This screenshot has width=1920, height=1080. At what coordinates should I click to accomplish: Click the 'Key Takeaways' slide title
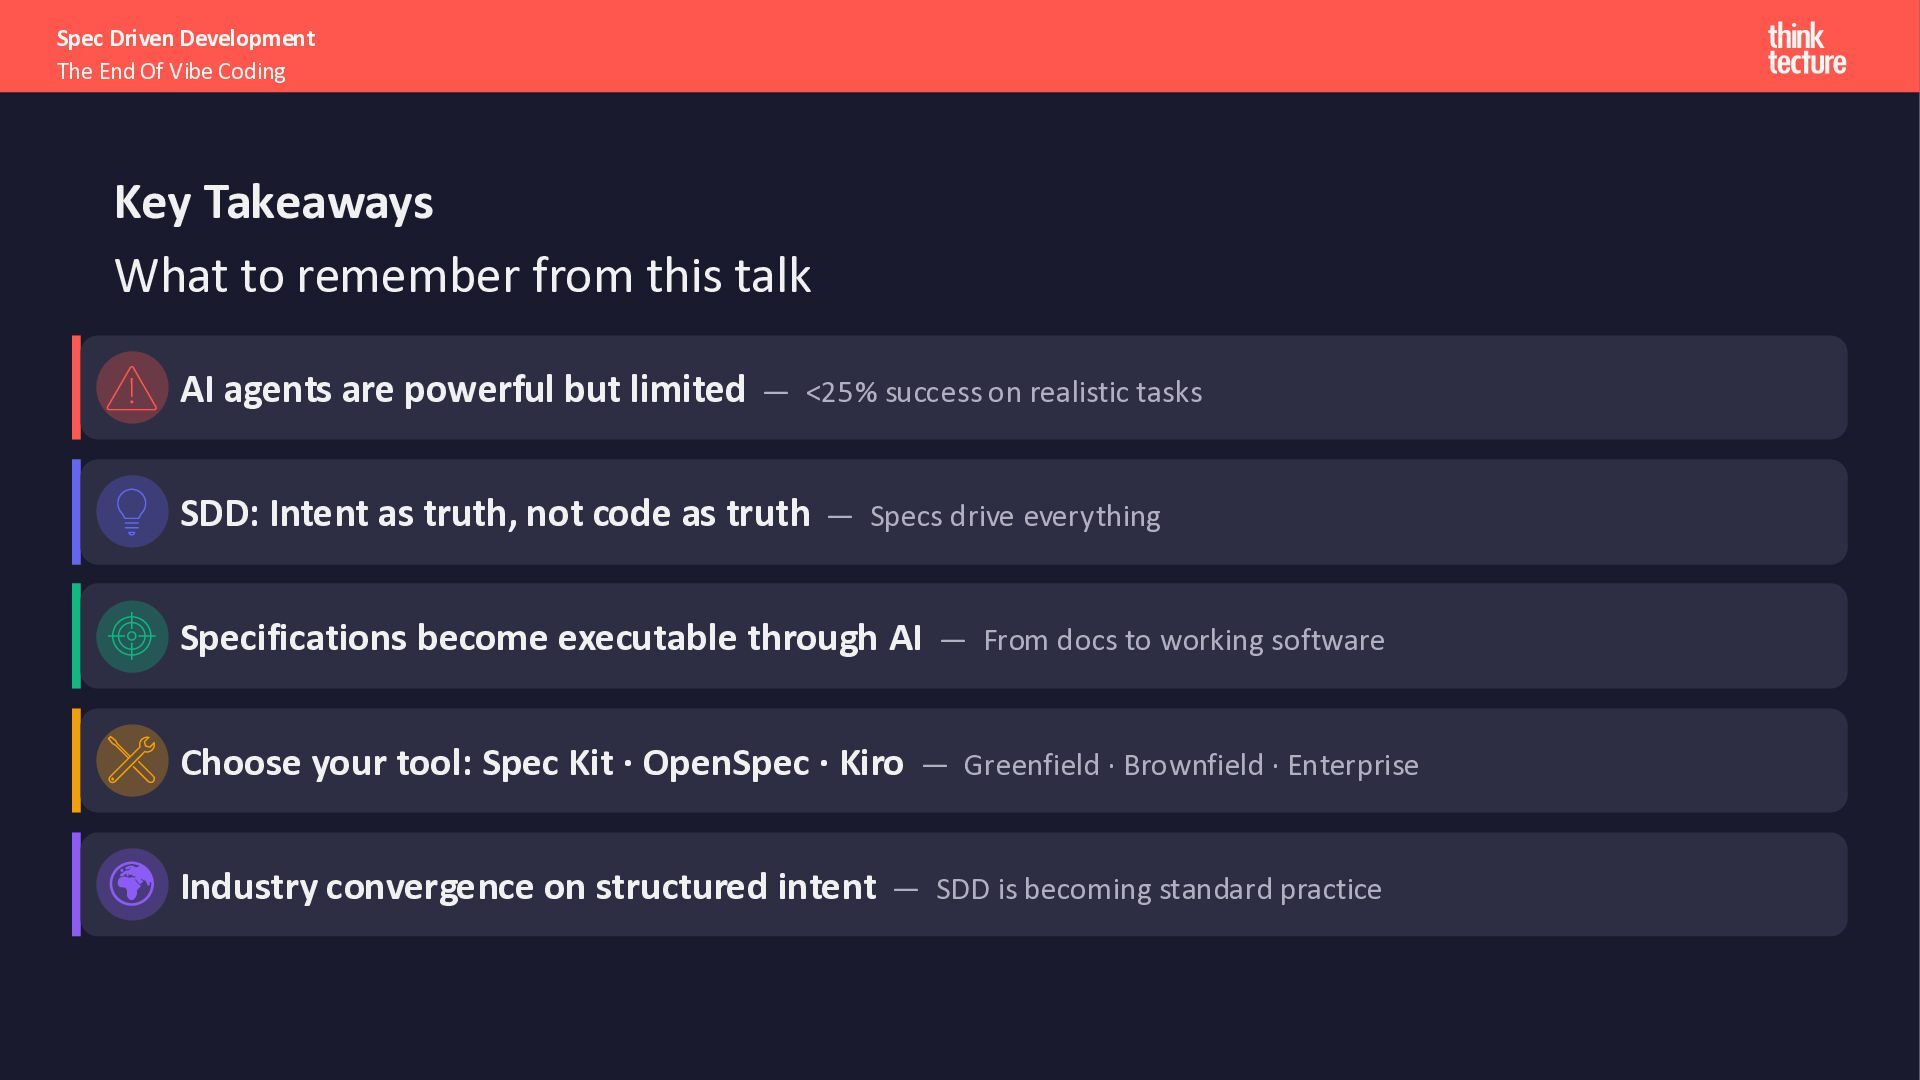point(273,203)
